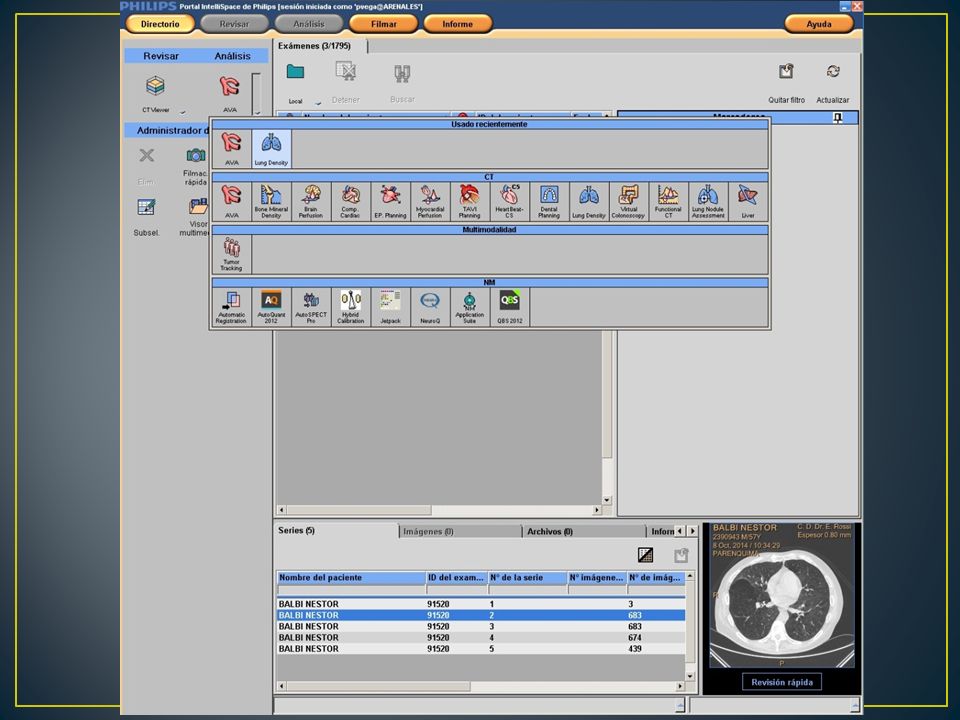Click the exam list horizontal scrollbar
The image size is (960, 720).
[x=439, y=509]
